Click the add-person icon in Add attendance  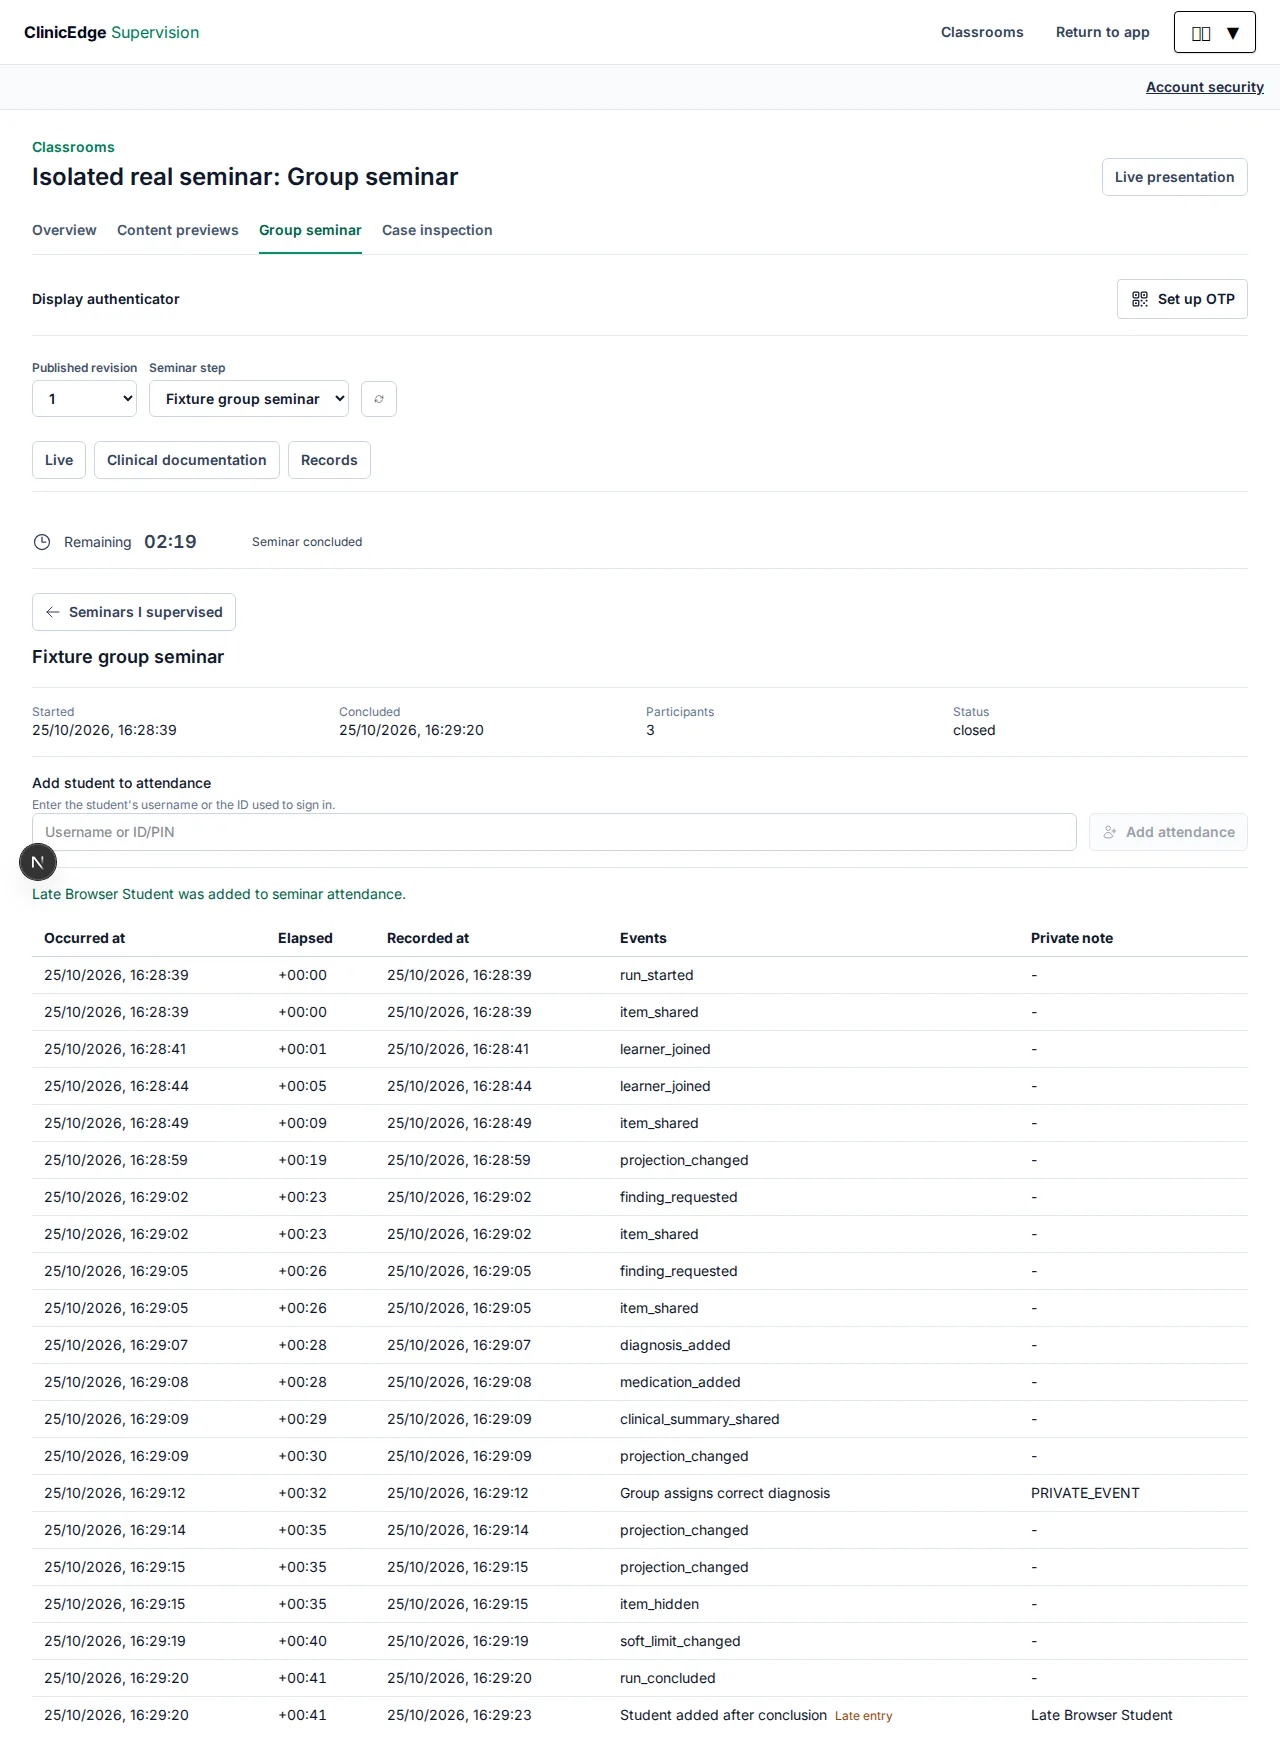pyautogui.click(x=1110, y=832)
